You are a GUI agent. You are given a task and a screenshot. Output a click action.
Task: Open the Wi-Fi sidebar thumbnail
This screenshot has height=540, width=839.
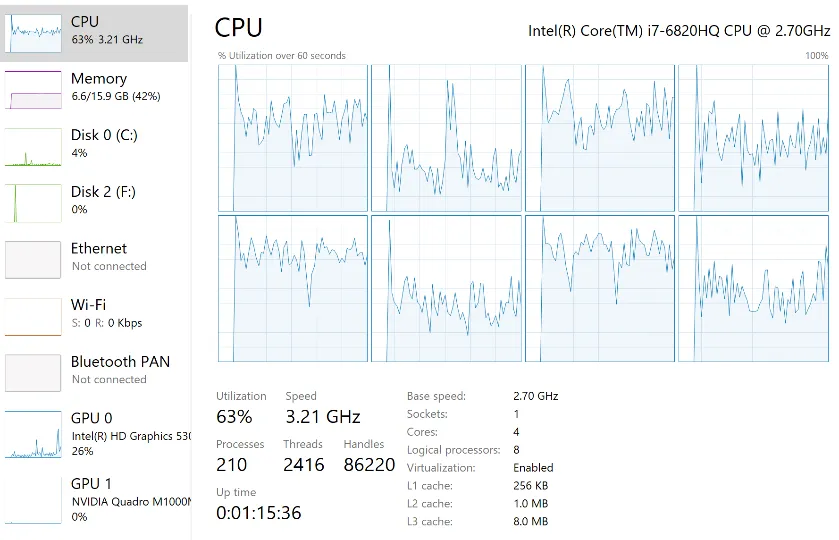(x=33, y=316)
